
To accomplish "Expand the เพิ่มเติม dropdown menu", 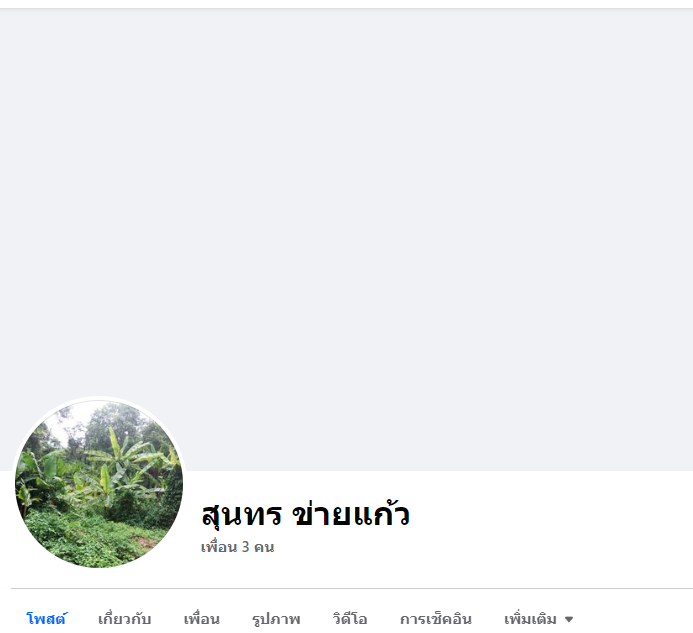I will [x=538, y=618].
